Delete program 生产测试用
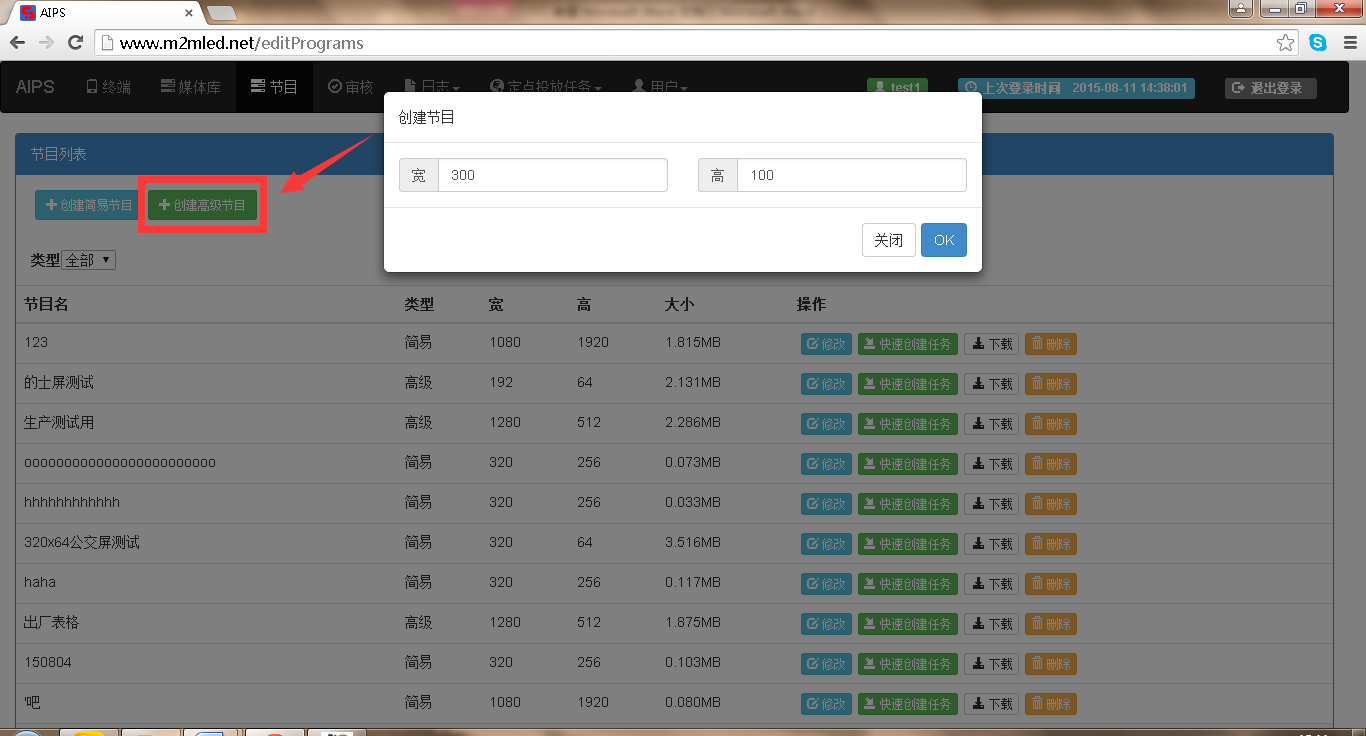The image size is (1366, 736). pyautogui.click(x=1050, y=424)
